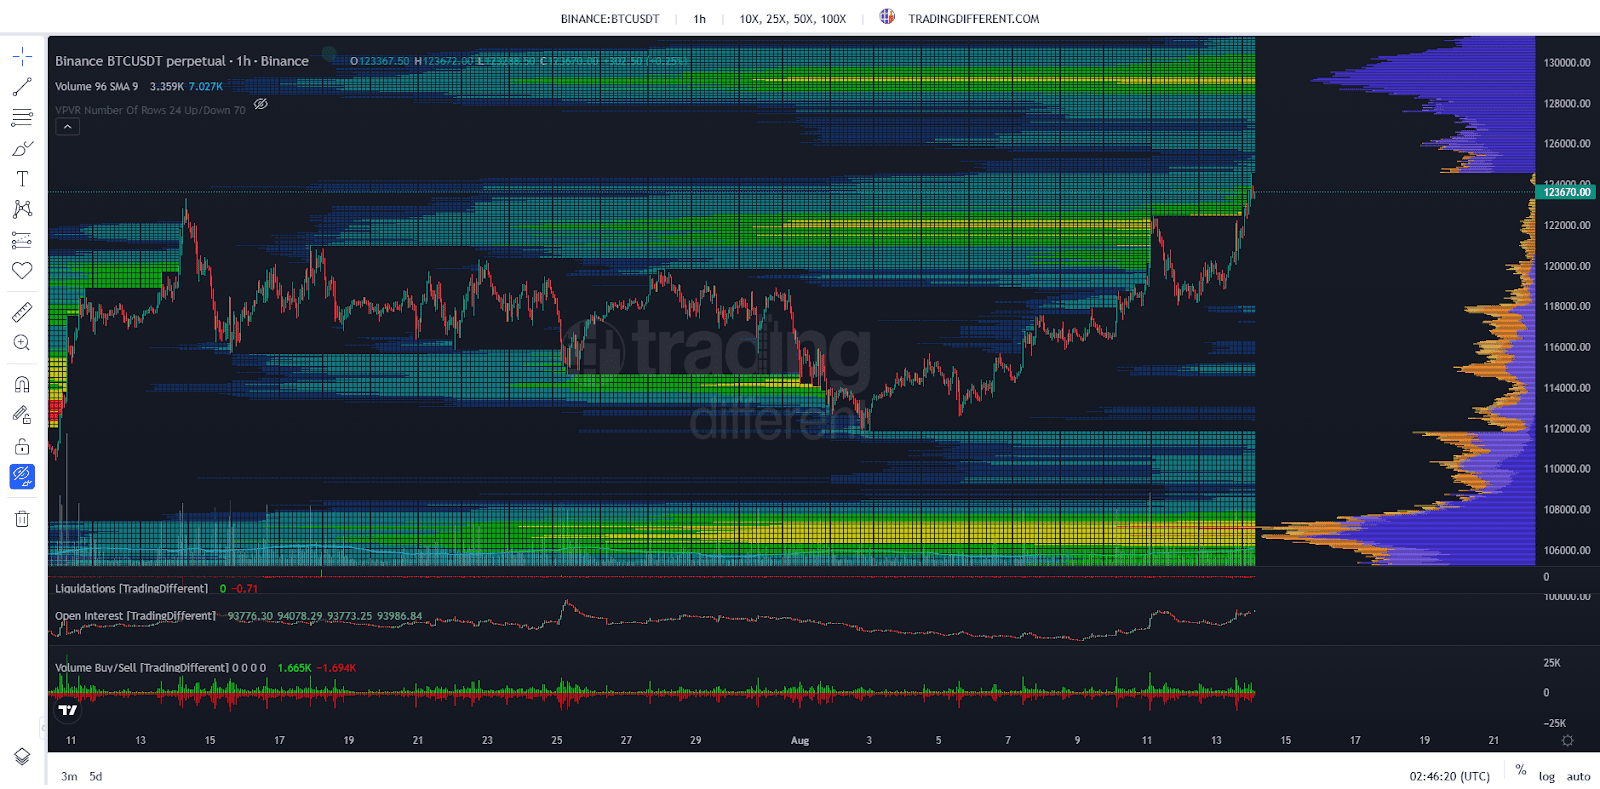This screenshot has width=1600, height=789.
Task: Toggle the highlighted hide all drawings button
Action: [x=22, y=477]
